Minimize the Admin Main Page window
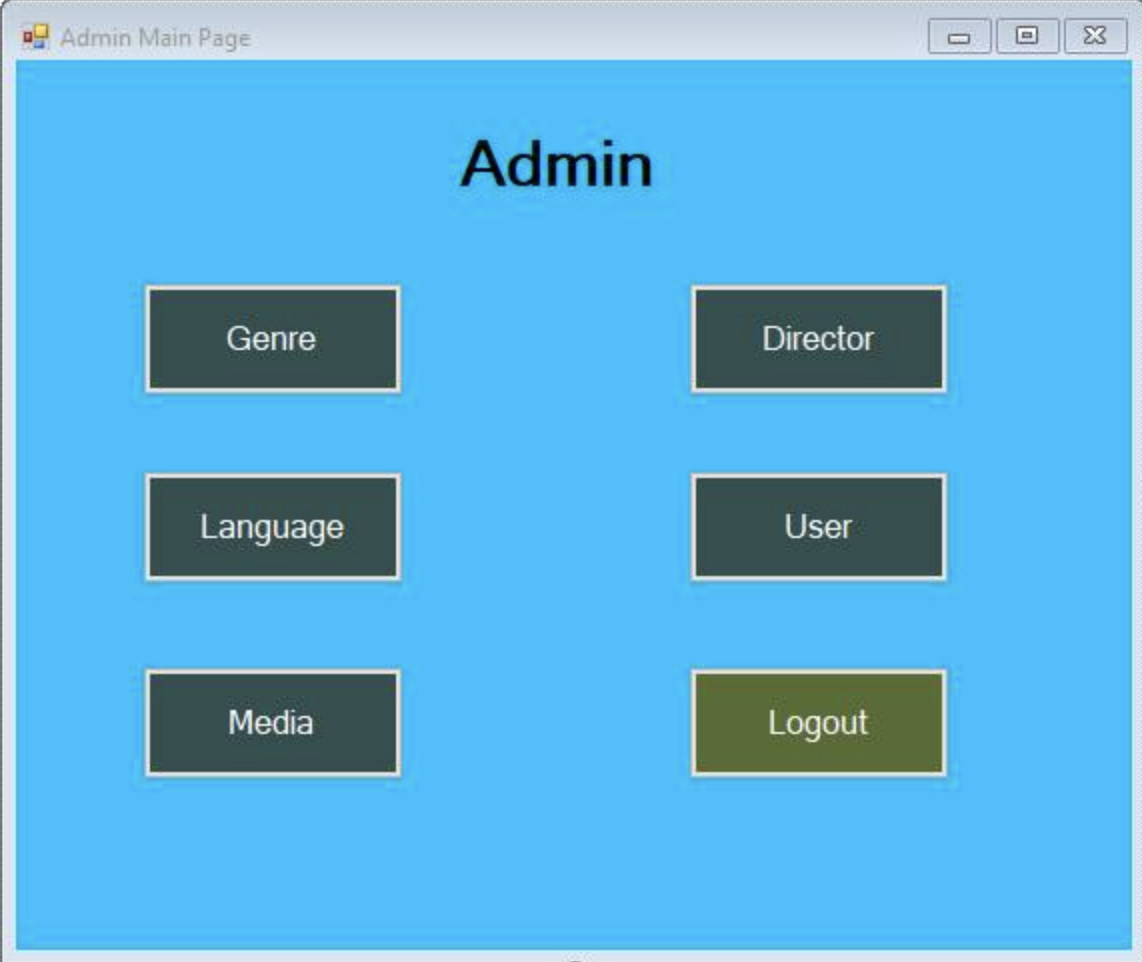Image resolution: width=1142 pixels, height=962 pixels. tap(959, 37)
